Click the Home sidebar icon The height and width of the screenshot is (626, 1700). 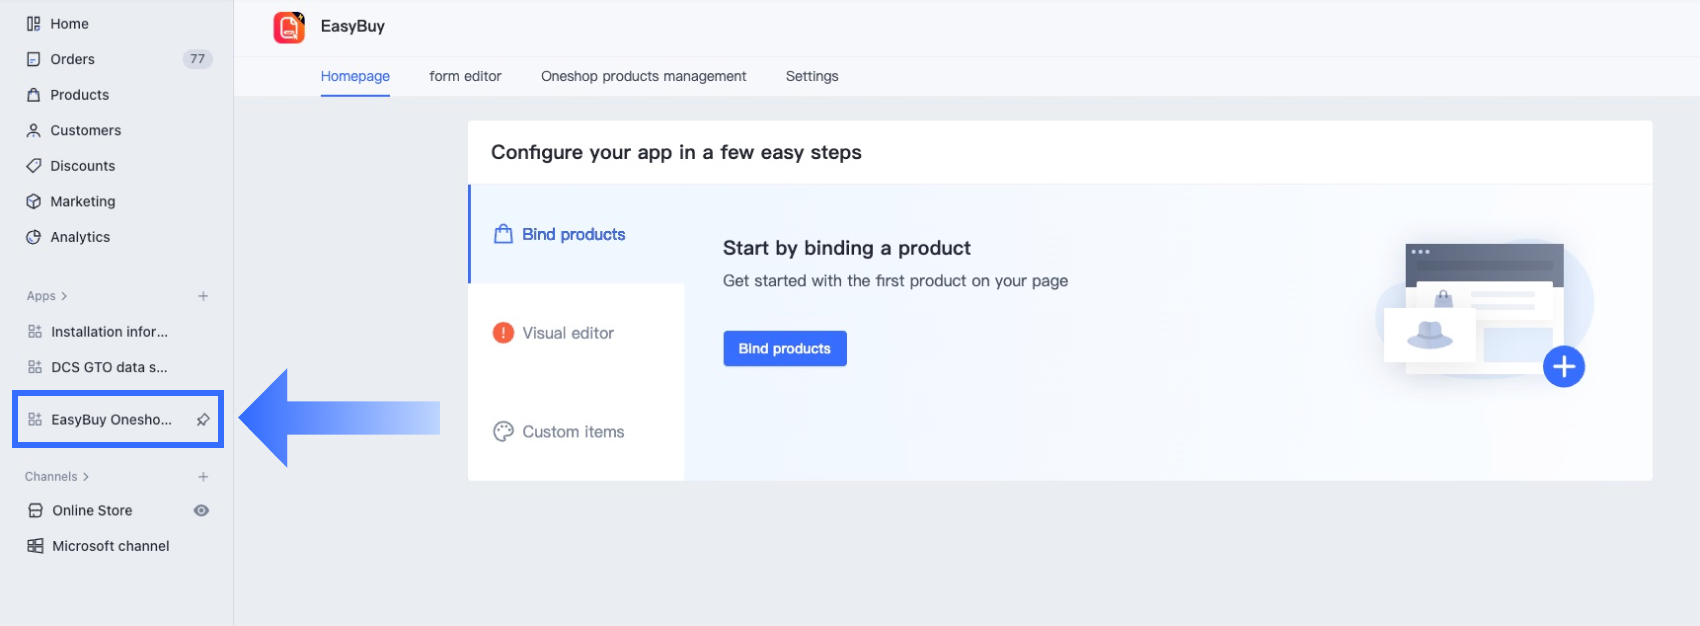pos(34,24)
